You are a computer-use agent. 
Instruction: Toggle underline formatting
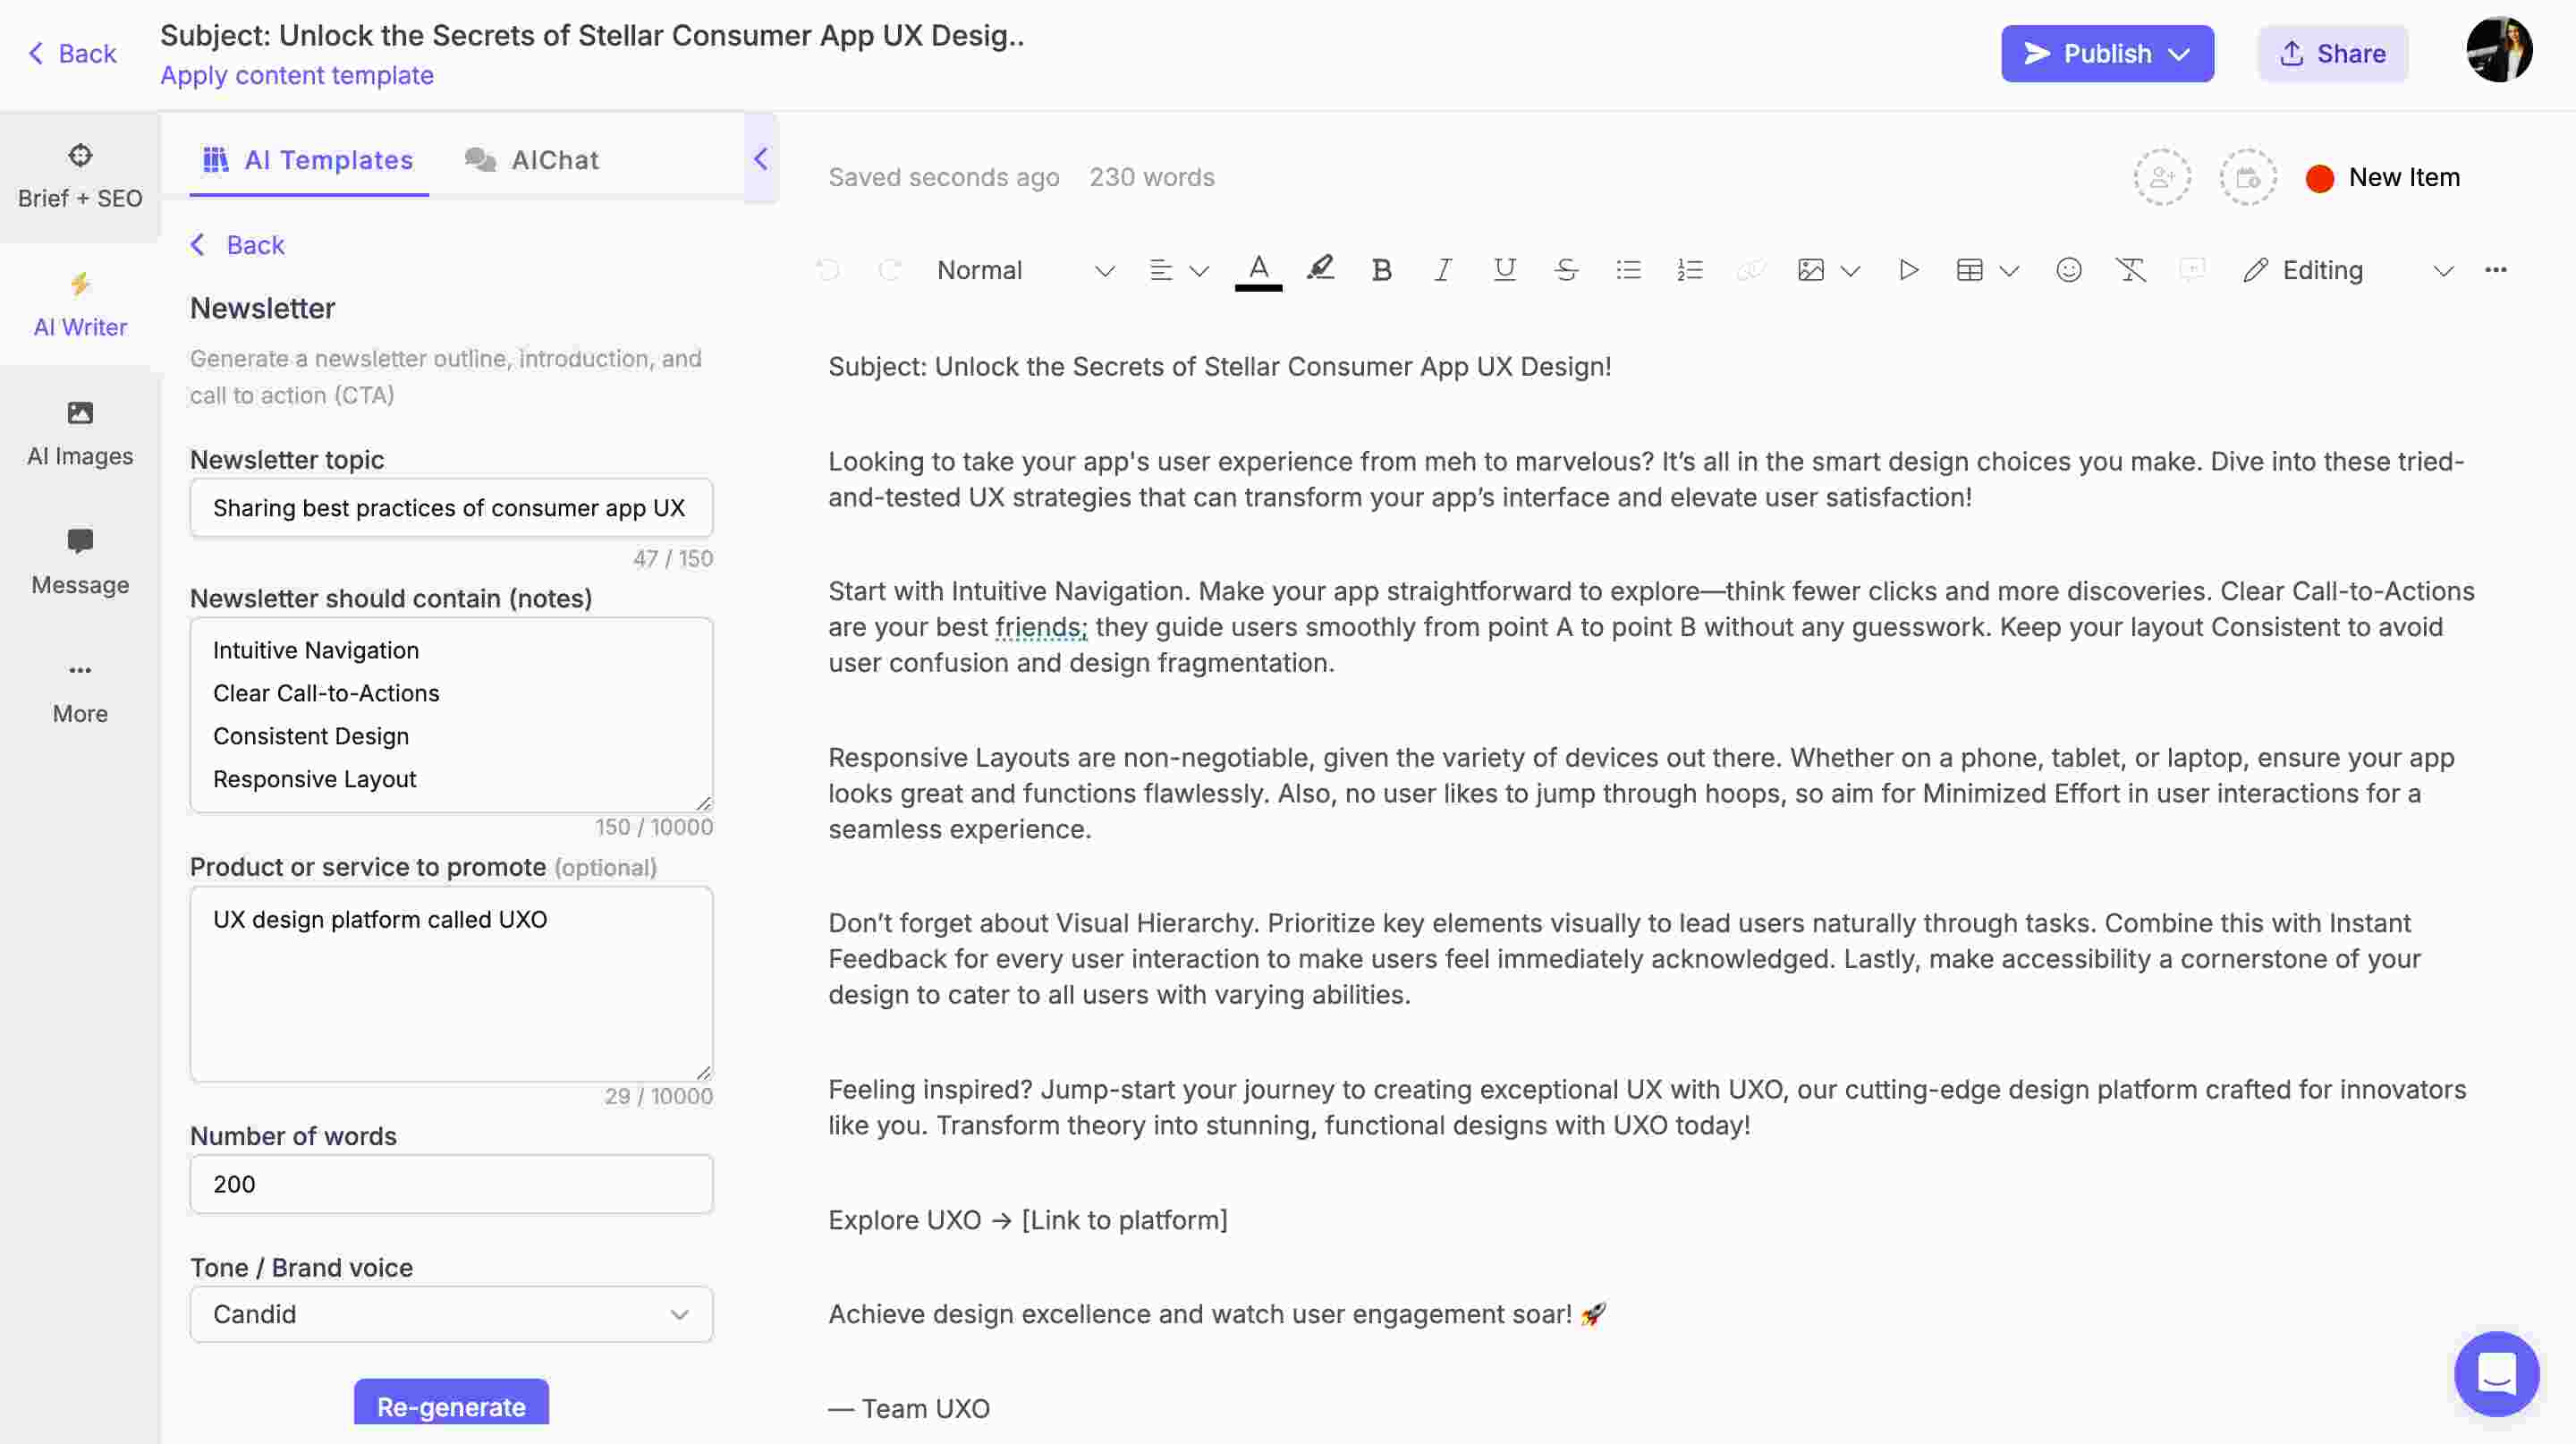point(1504,270)
